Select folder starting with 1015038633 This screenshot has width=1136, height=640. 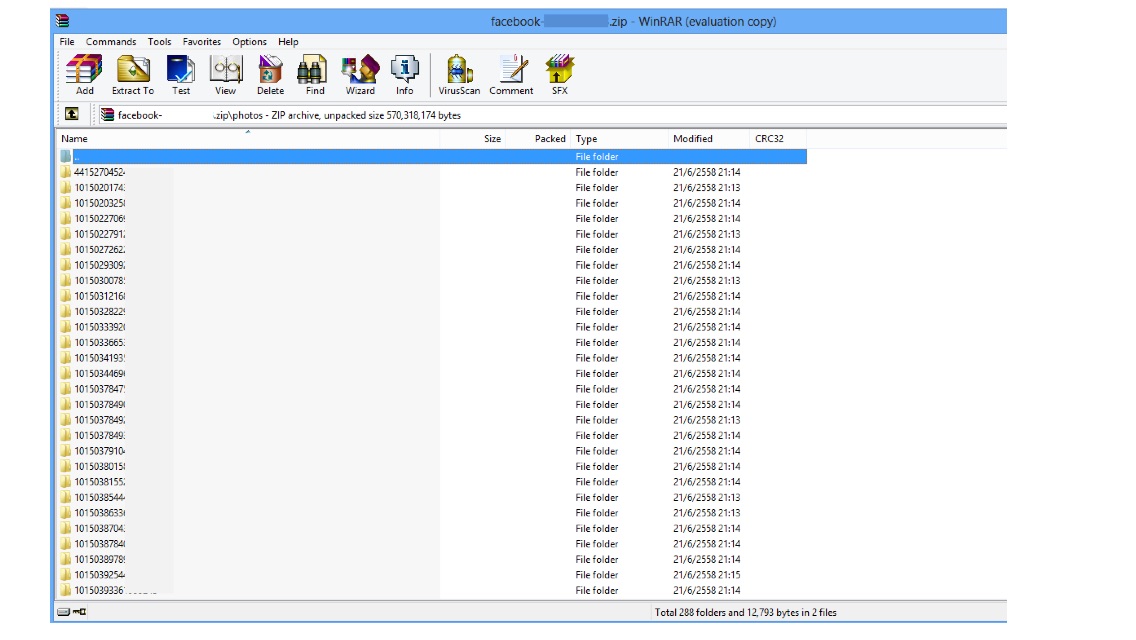pos(433,512)
